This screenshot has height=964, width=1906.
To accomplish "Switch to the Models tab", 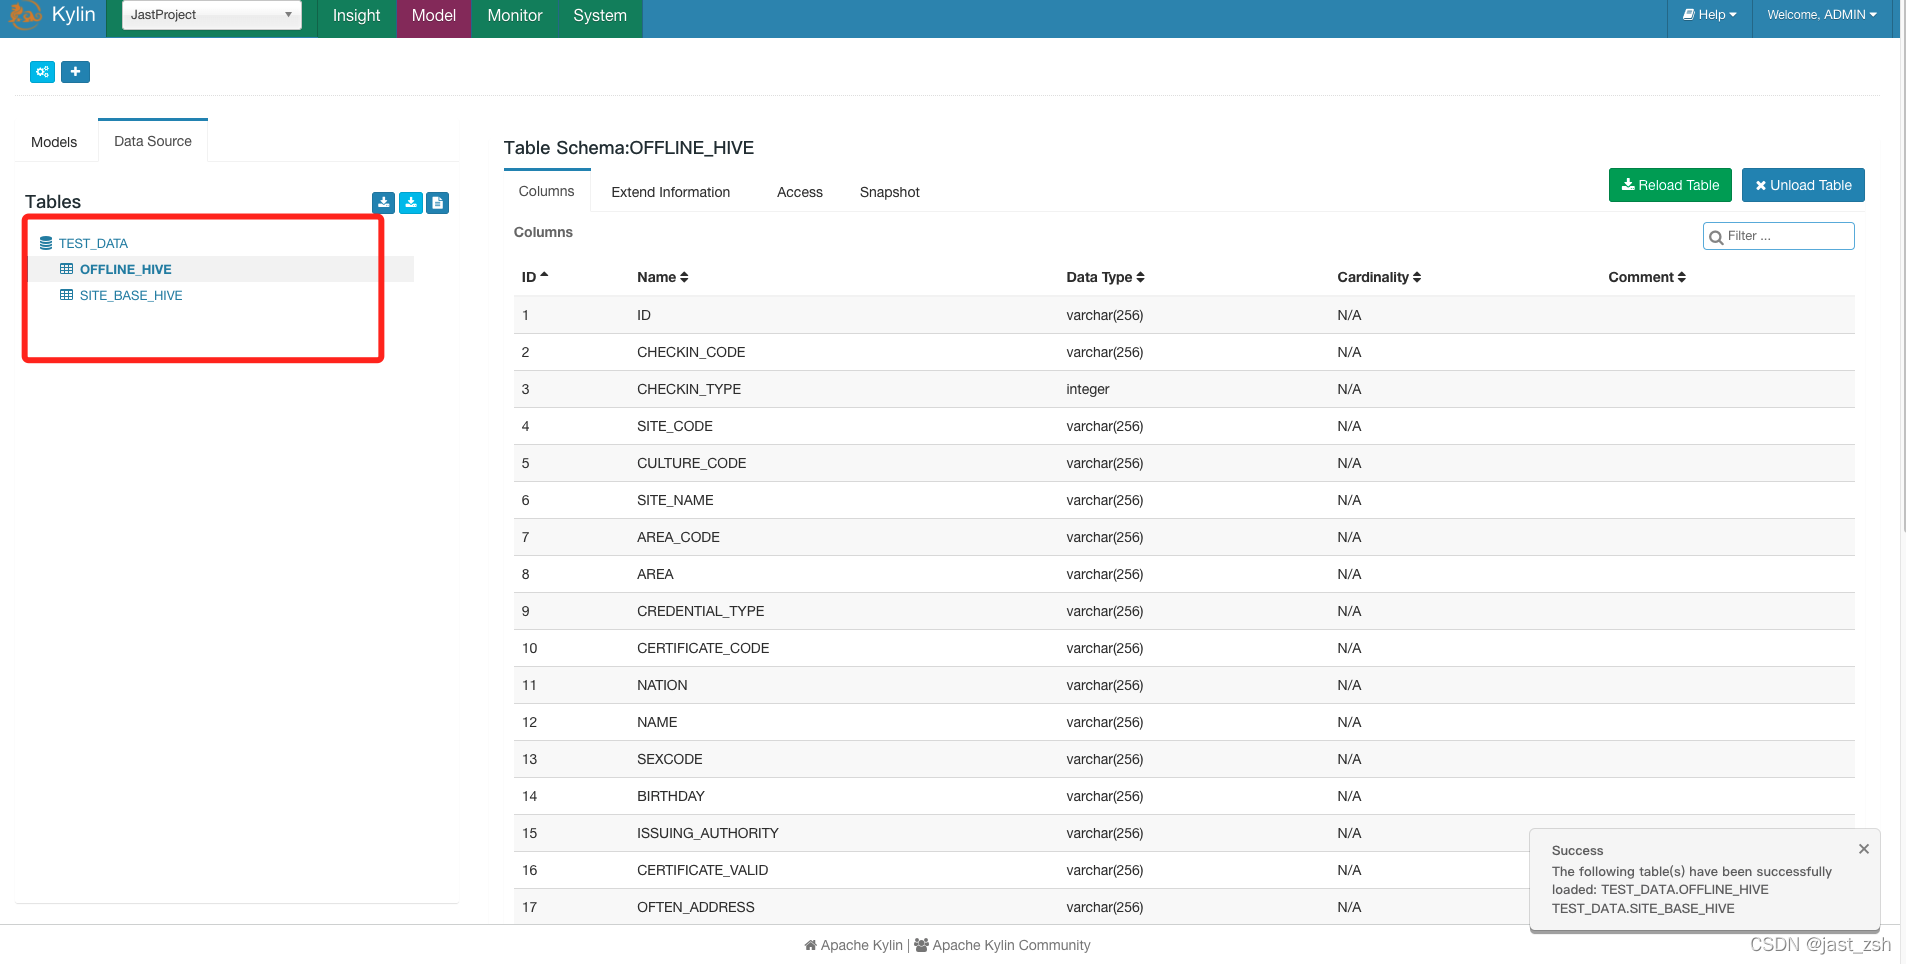I will click(x=54, y=142).
